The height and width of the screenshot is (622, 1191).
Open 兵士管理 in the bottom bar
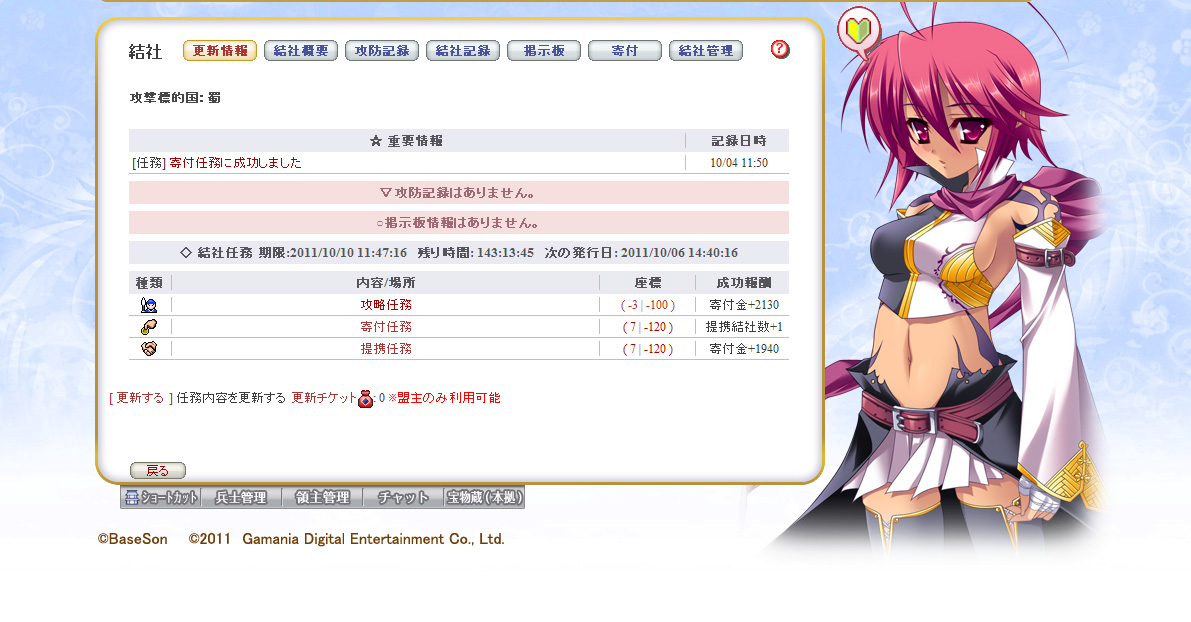click(242, 497)
